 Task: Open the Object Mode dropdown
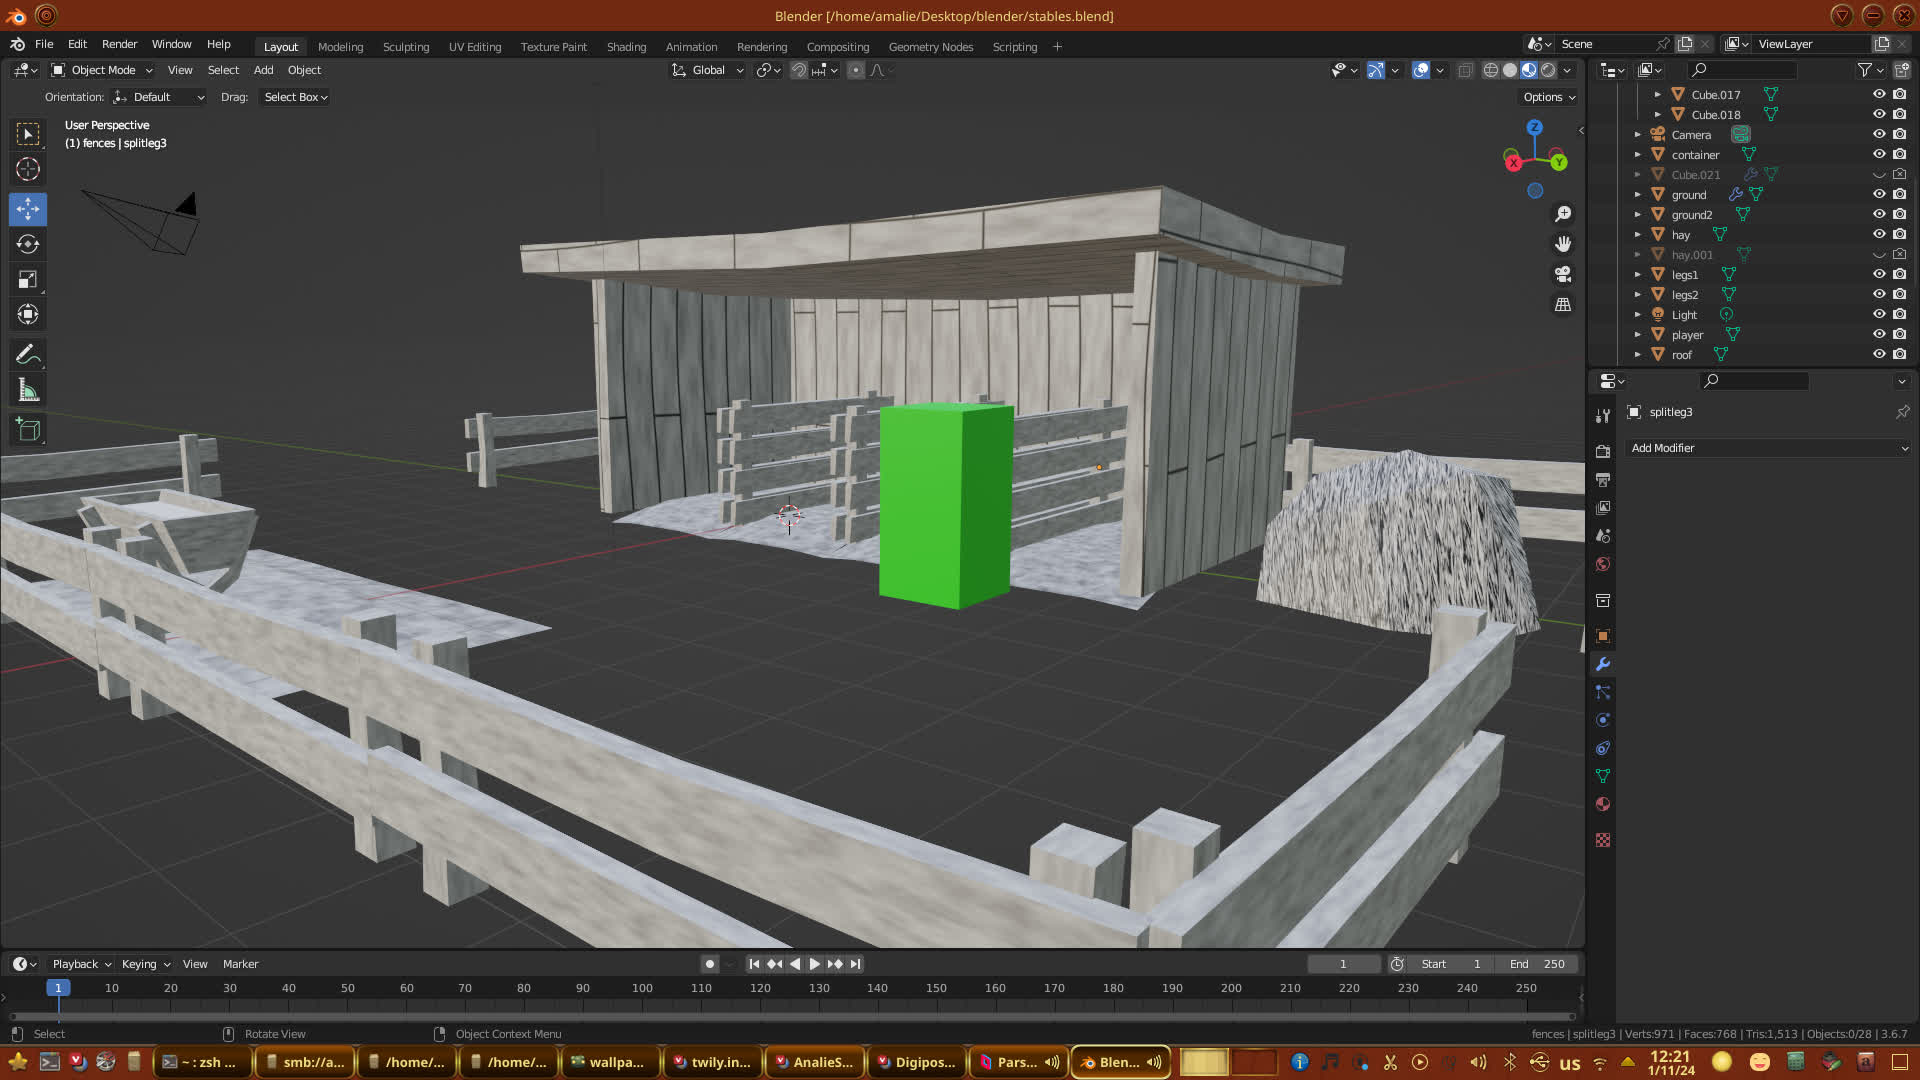point(102,70)
